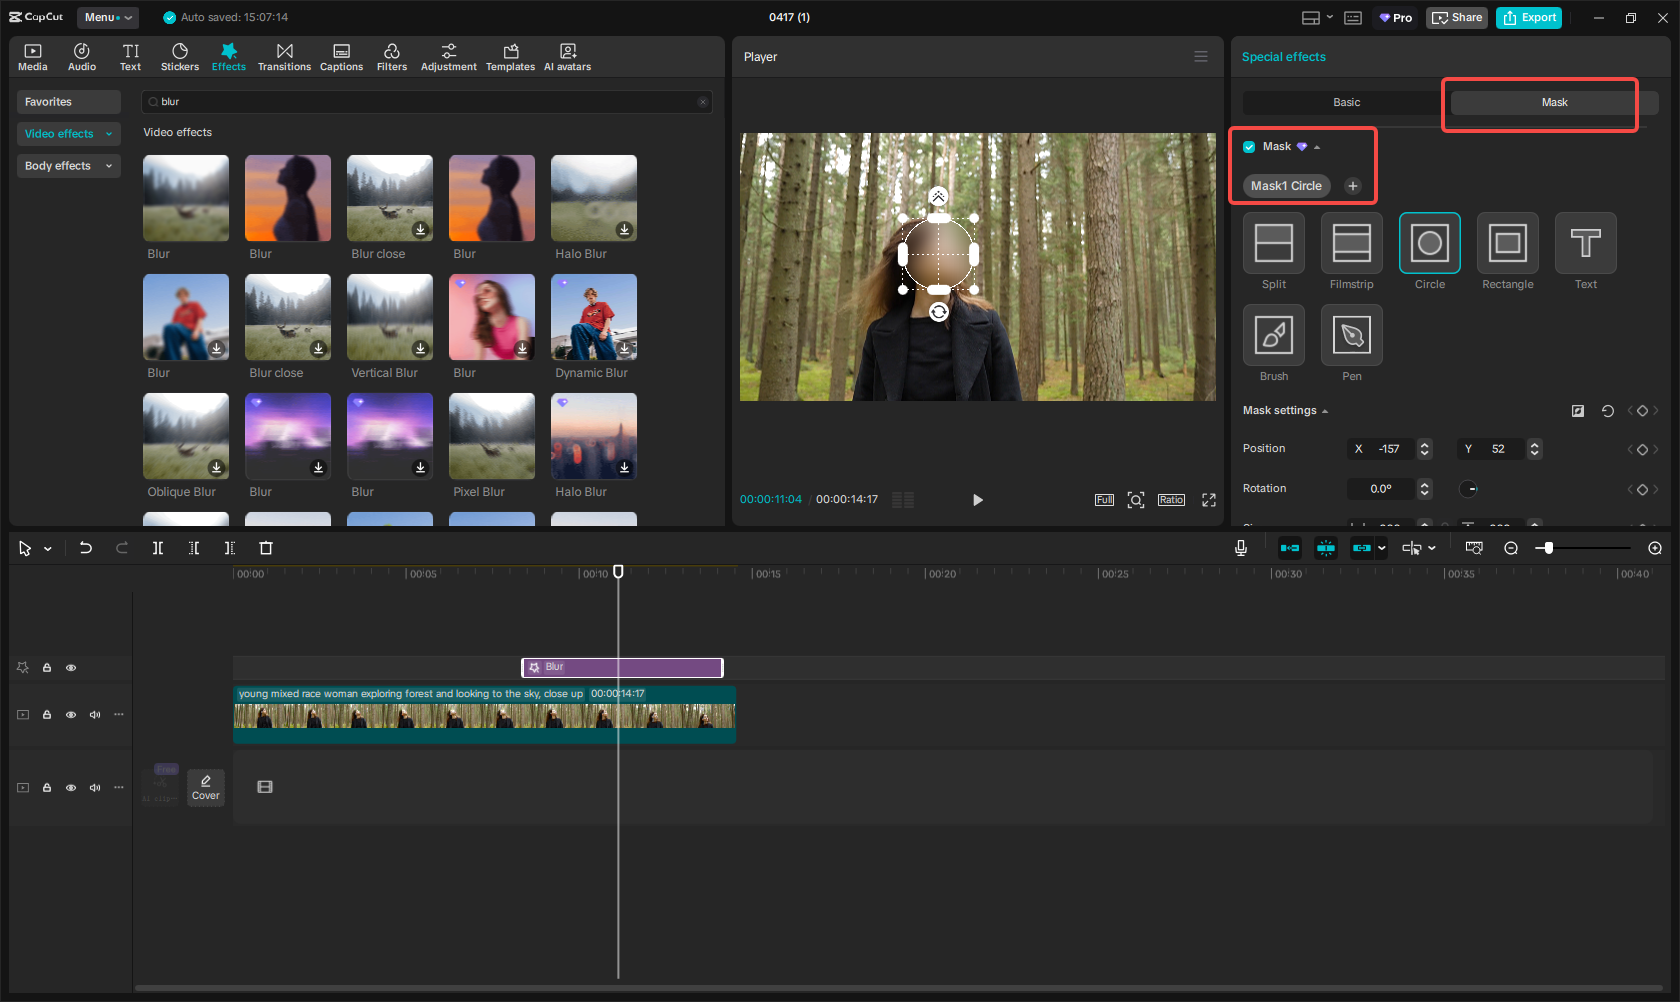Image resolution: width=1680 pixels, height=1002 pixels.
Task: Open the Transitions panel
Action: coord(284,57)
